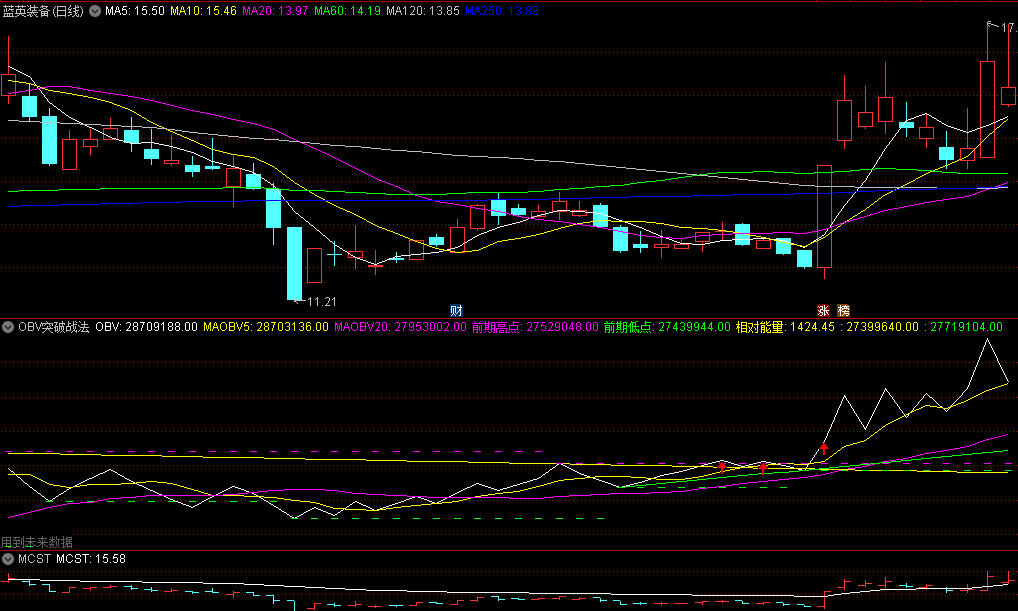Select the MA250 moving average label
1018x611 pixels.
coord(502,11)
